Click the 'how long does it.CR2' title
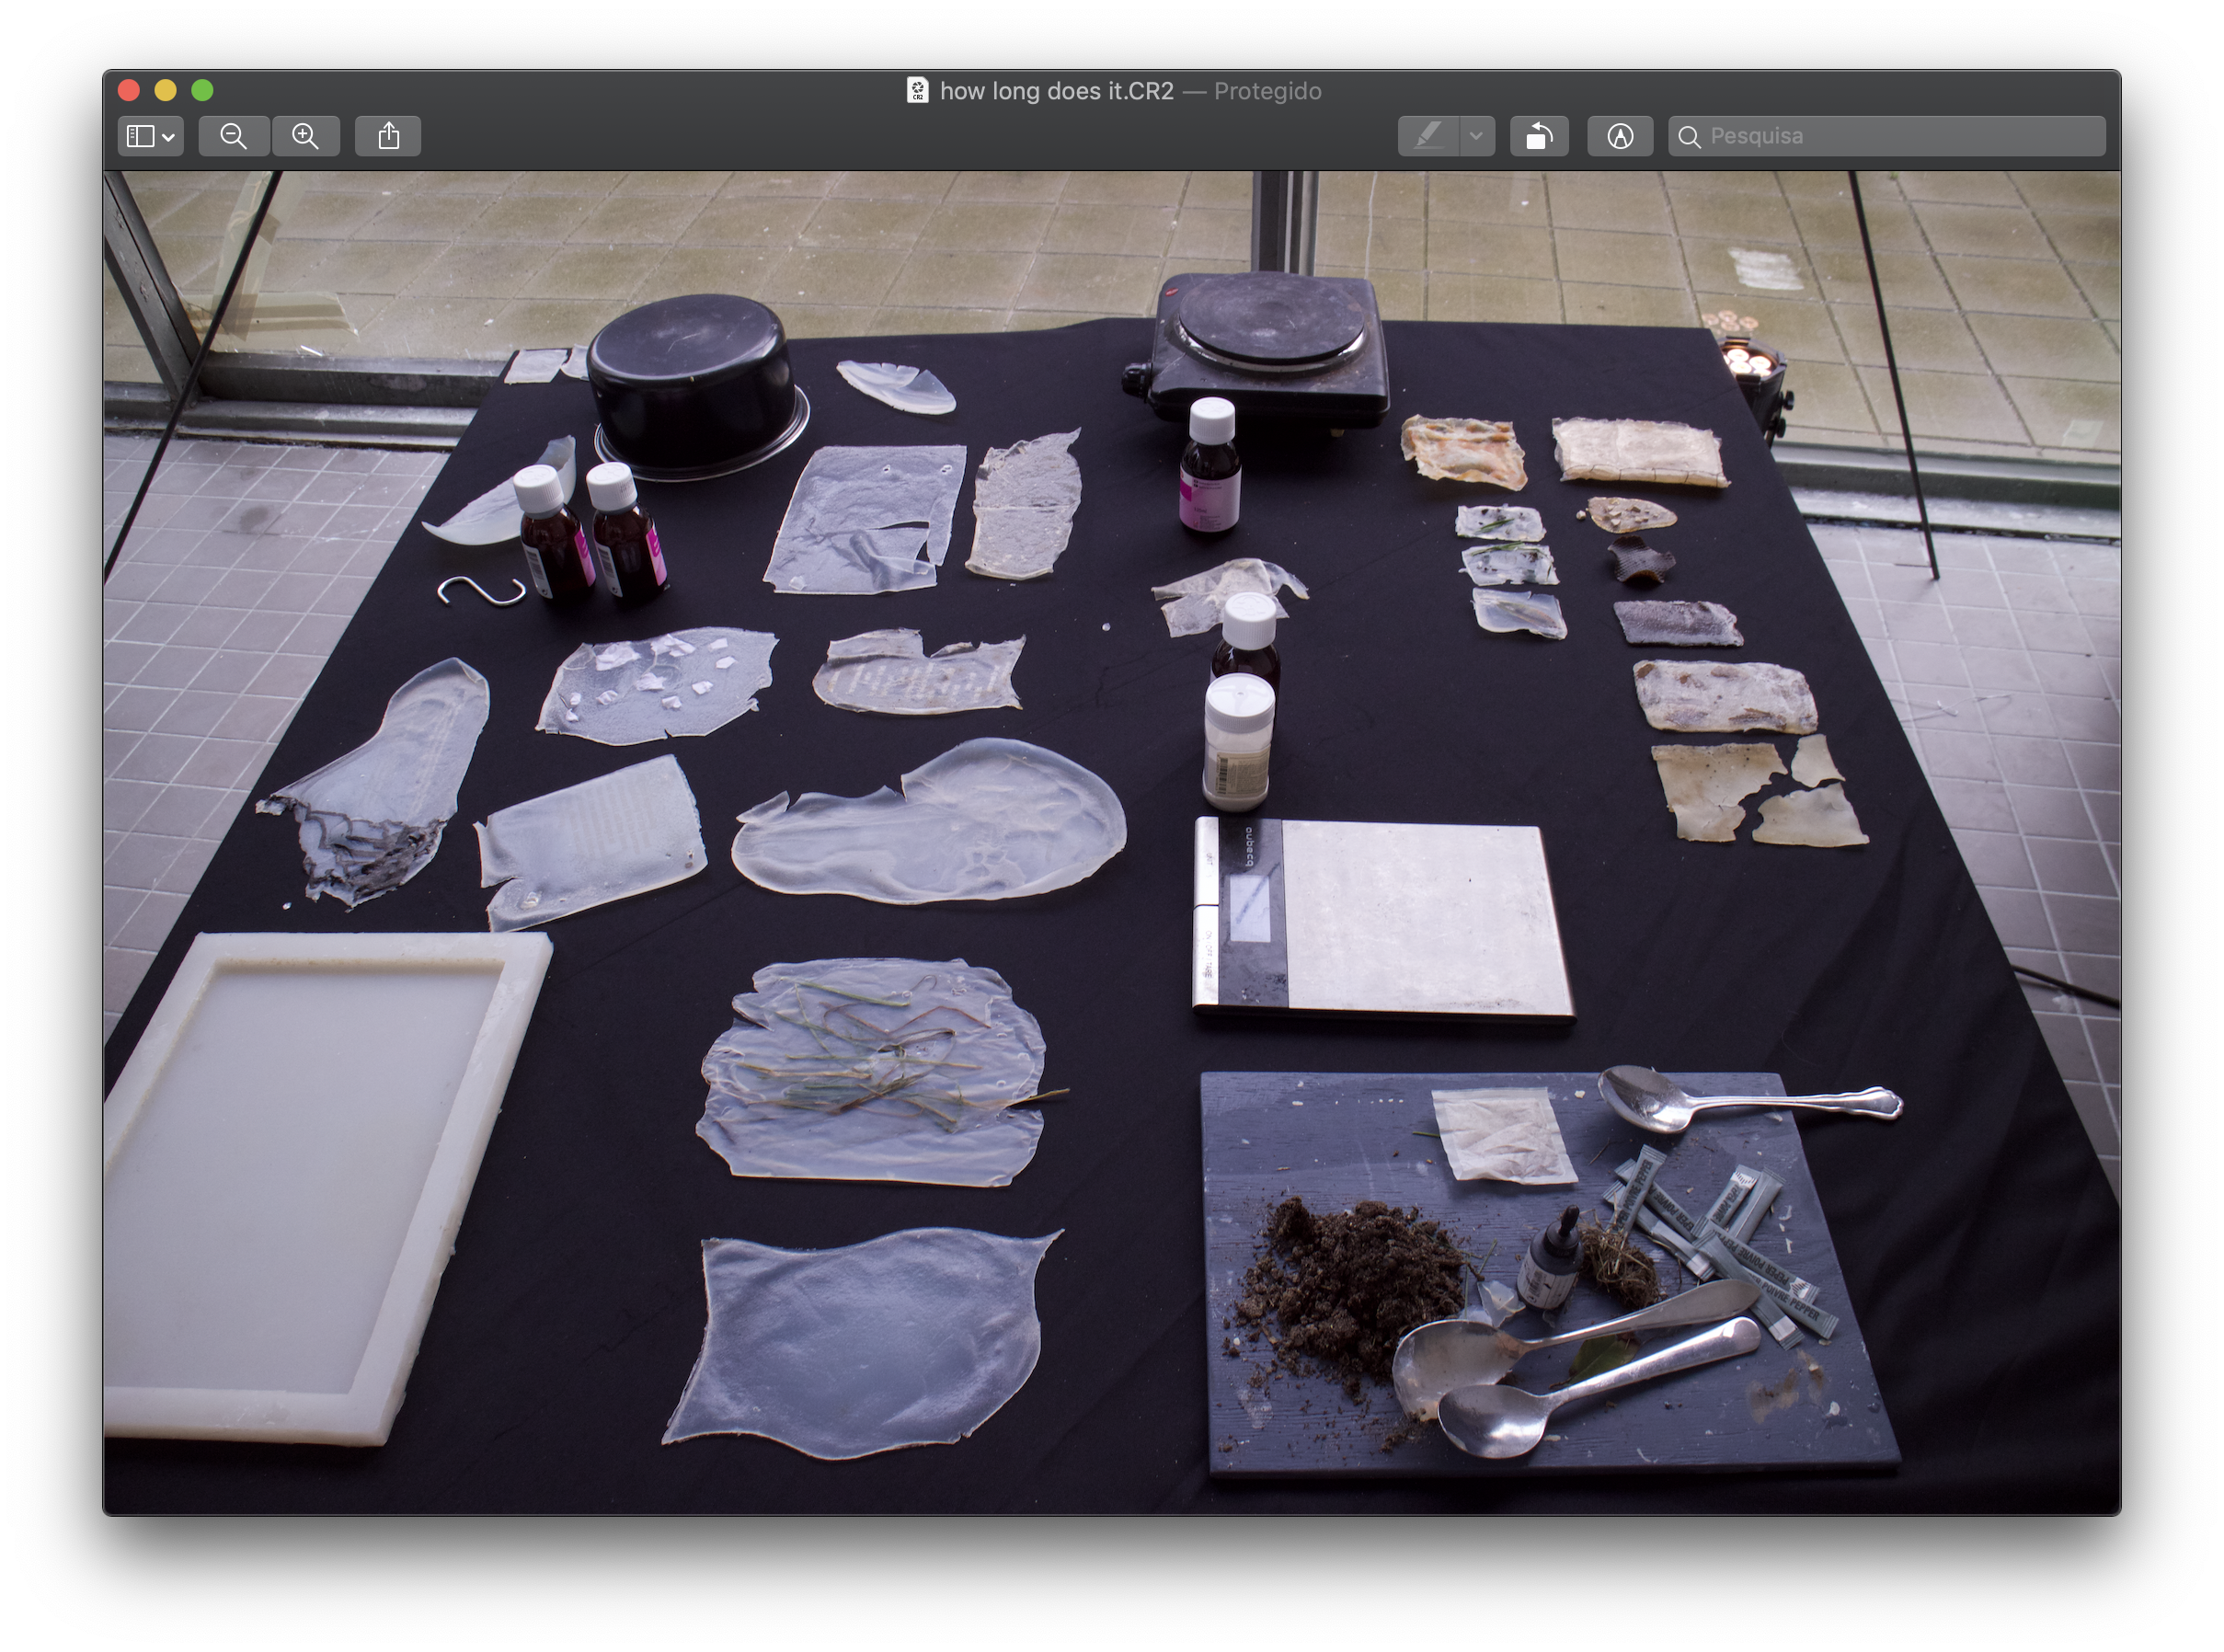The width and height of the screenshot is (2224, 1652). point(1056,91)
